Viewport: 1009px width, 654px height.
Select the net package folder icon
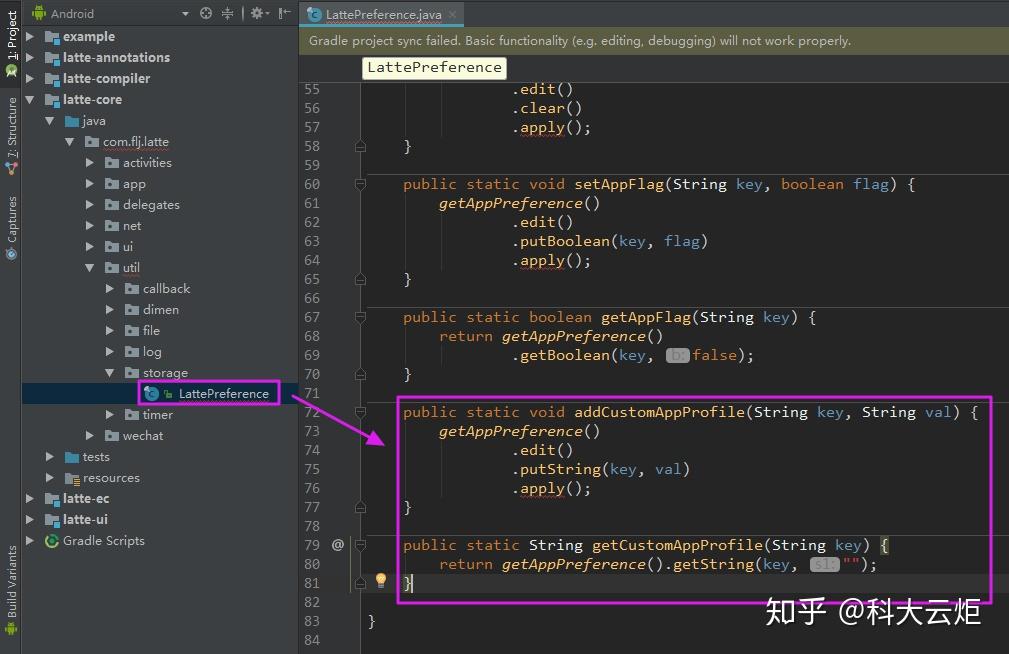[x=112, y=226]
